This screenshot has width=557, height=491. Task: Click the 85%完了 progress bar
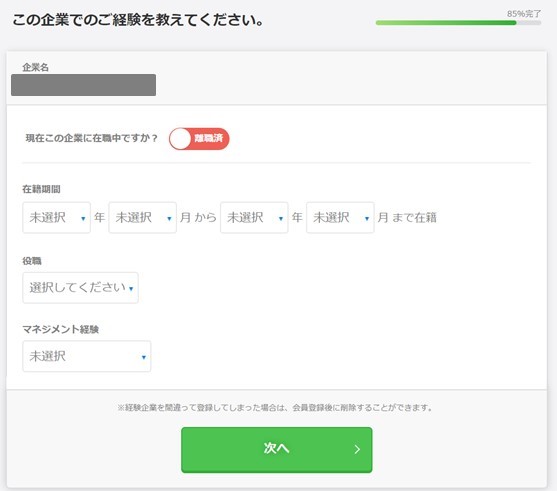point(458,23)
